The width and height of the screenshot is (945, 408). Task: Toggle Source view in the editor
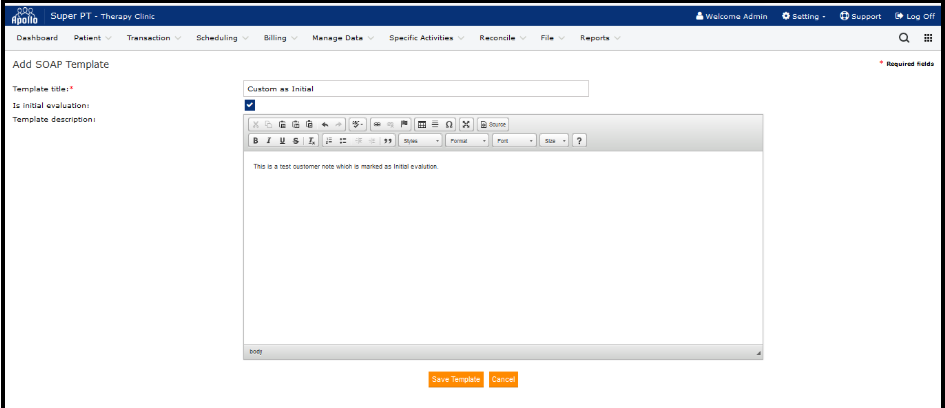pyautogui.click(x=493, y=124)
